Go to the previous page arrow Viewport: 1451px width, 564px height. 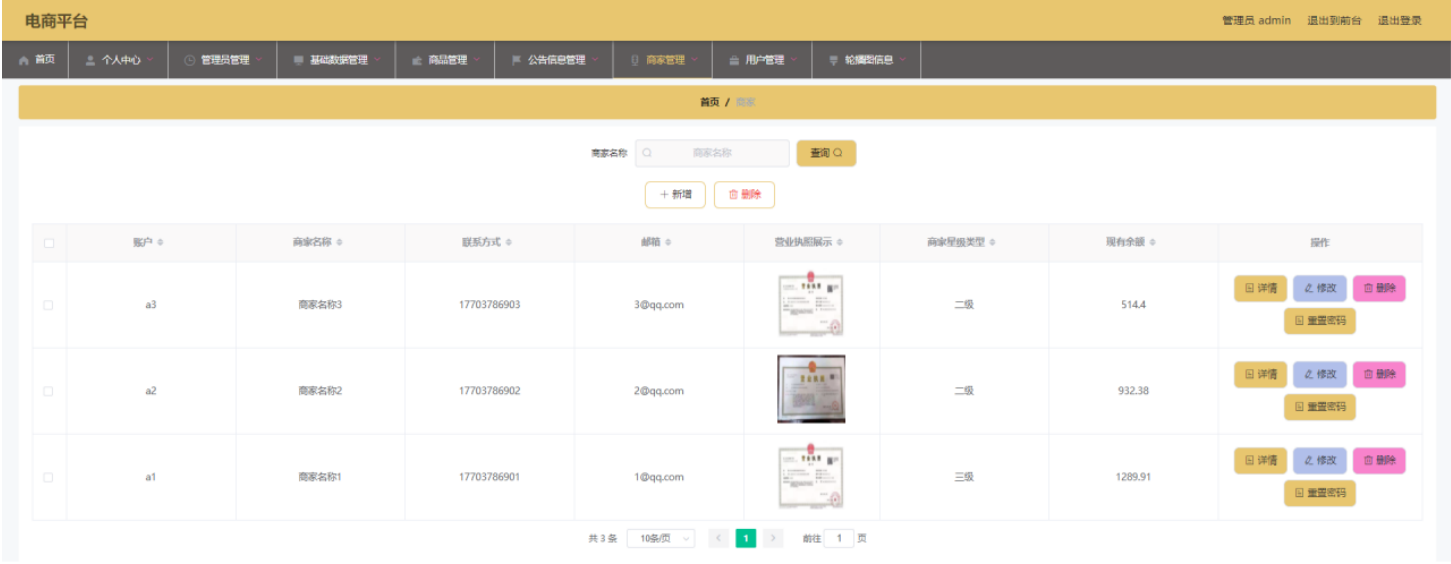coord(718,538)
